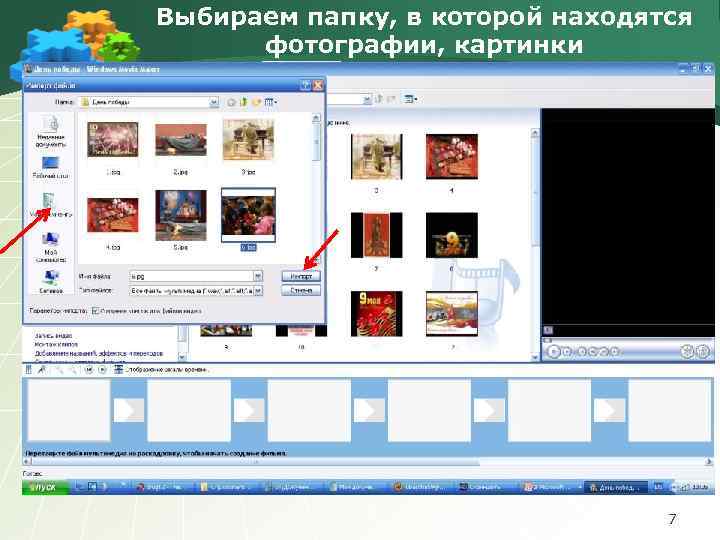Select the 5.jpg thumbnail
This screenshot has height=540, width=720.
pyautogui.click(x=181, y=215)
